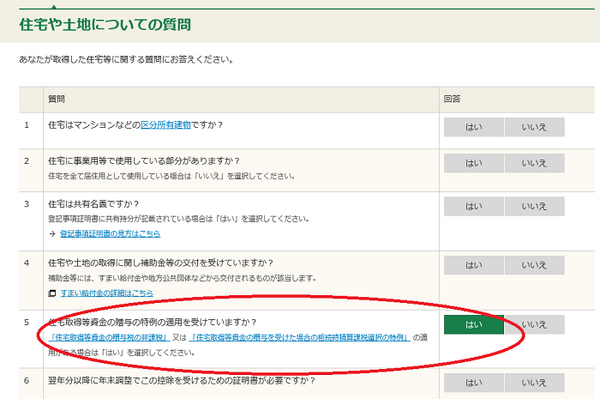Open 相続時精算課税選択の特例 link
Screen dimensions: 600x399
(x=300, y=337)
